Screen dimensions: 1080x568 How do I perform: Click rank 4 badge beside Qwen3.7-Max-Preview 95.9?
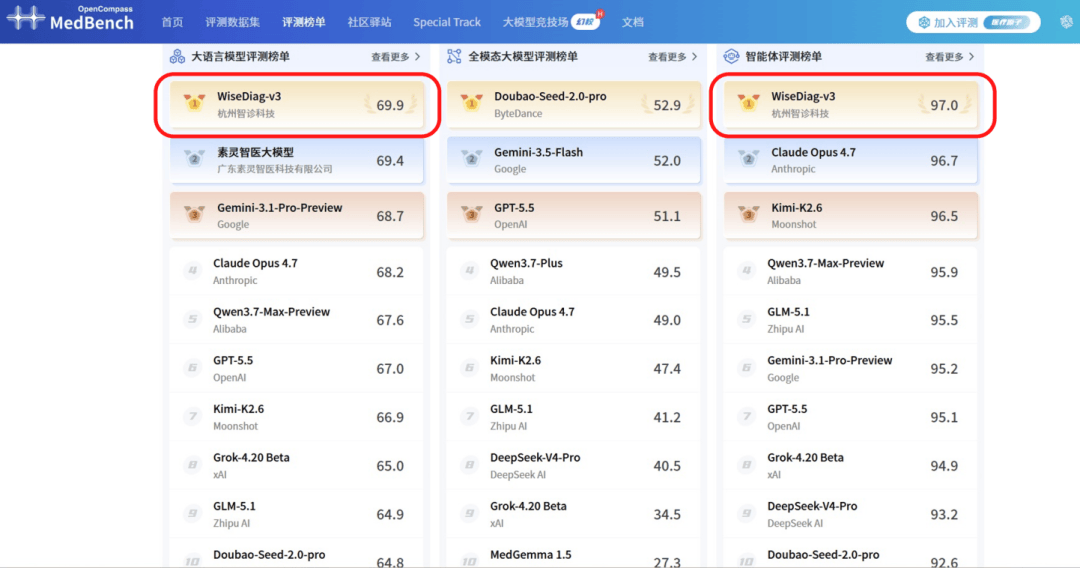pos(747,271)
